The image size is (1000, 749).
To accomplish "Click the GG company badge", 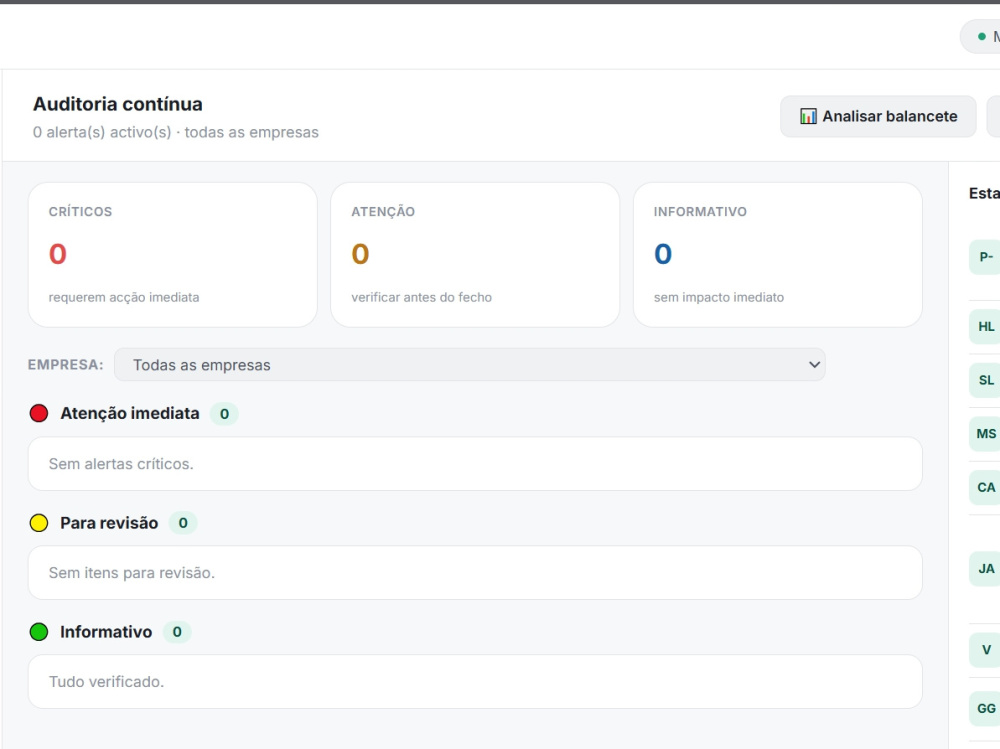I will (x=985, y=708).
